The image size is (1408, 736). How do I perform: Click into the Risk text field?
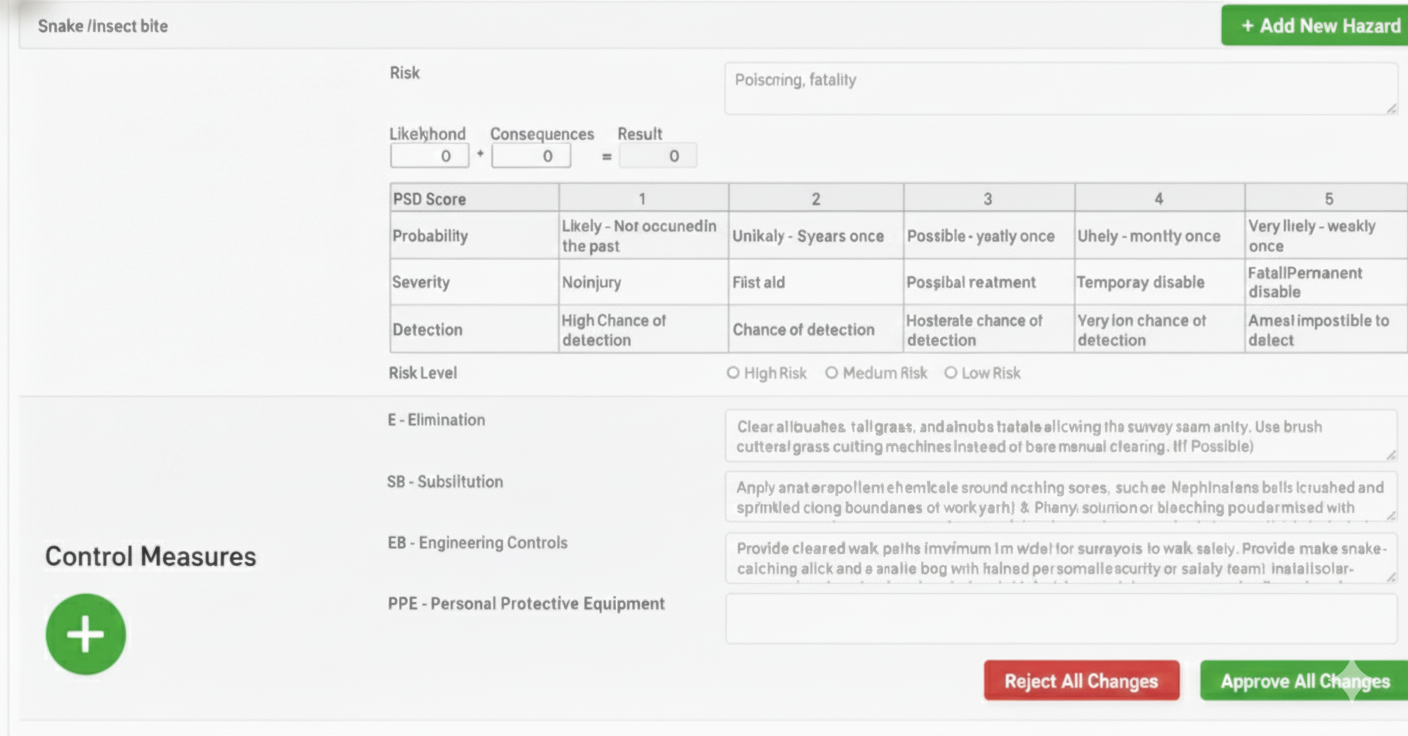[x=1060, y=88]
